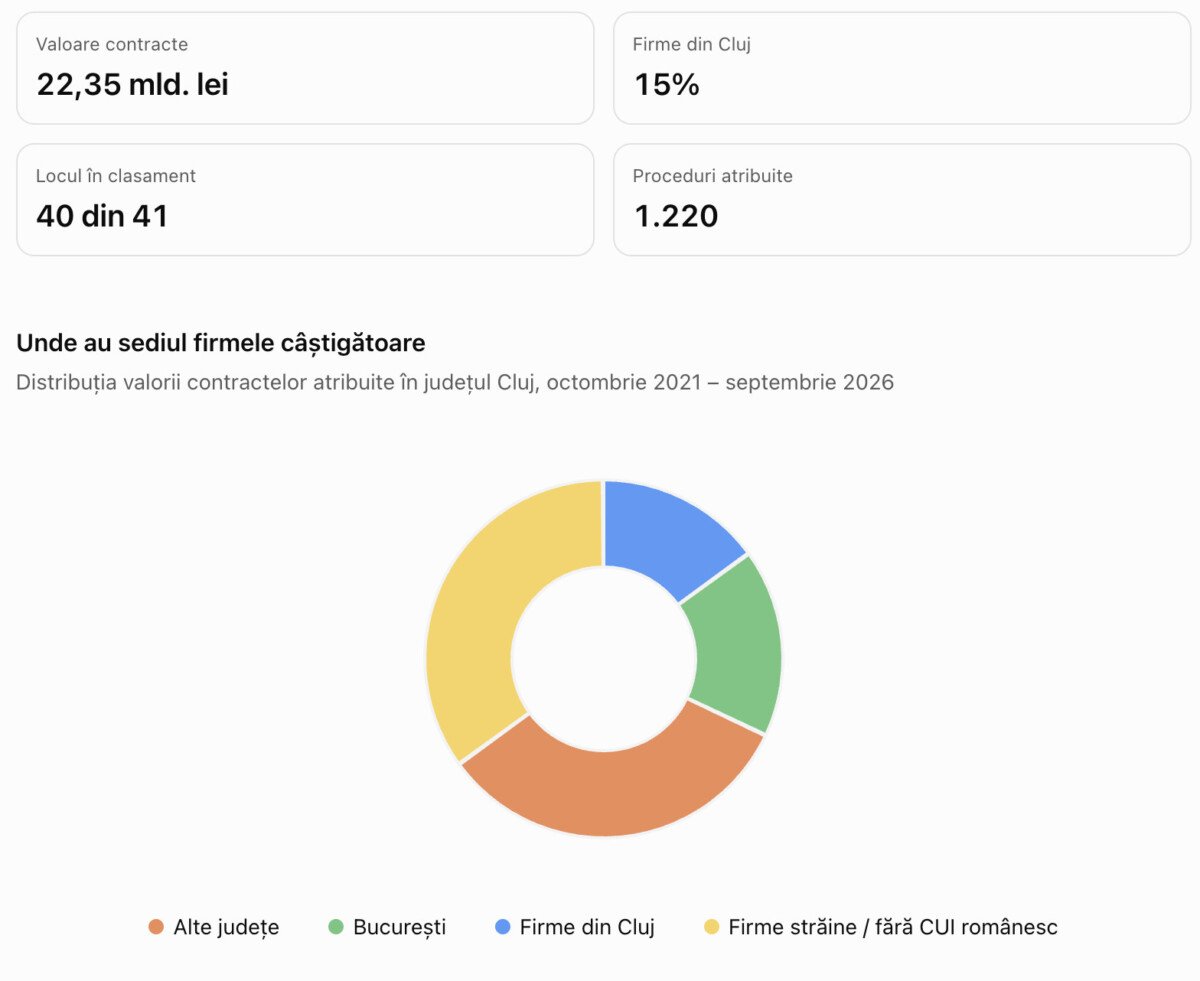Click the subtitle Distribuția valorii contractelor atribuite

pyautogui.click(x=455, y=382)
